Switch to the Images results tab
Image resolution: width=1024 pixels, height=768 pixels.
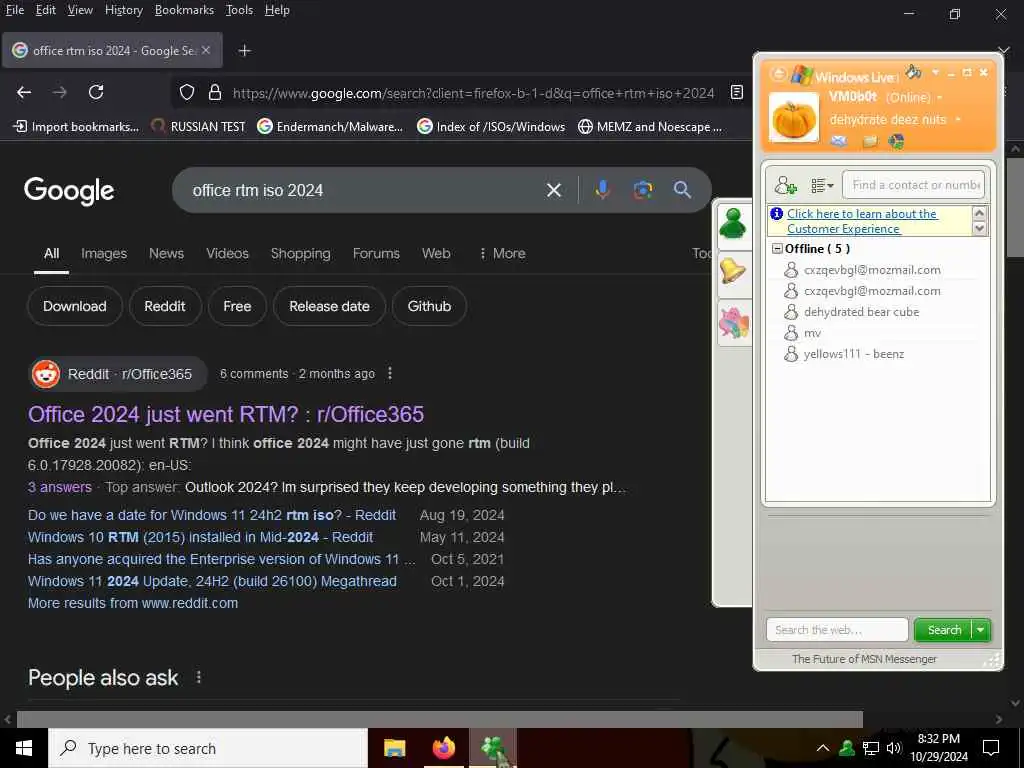click(x=104, y=253)
